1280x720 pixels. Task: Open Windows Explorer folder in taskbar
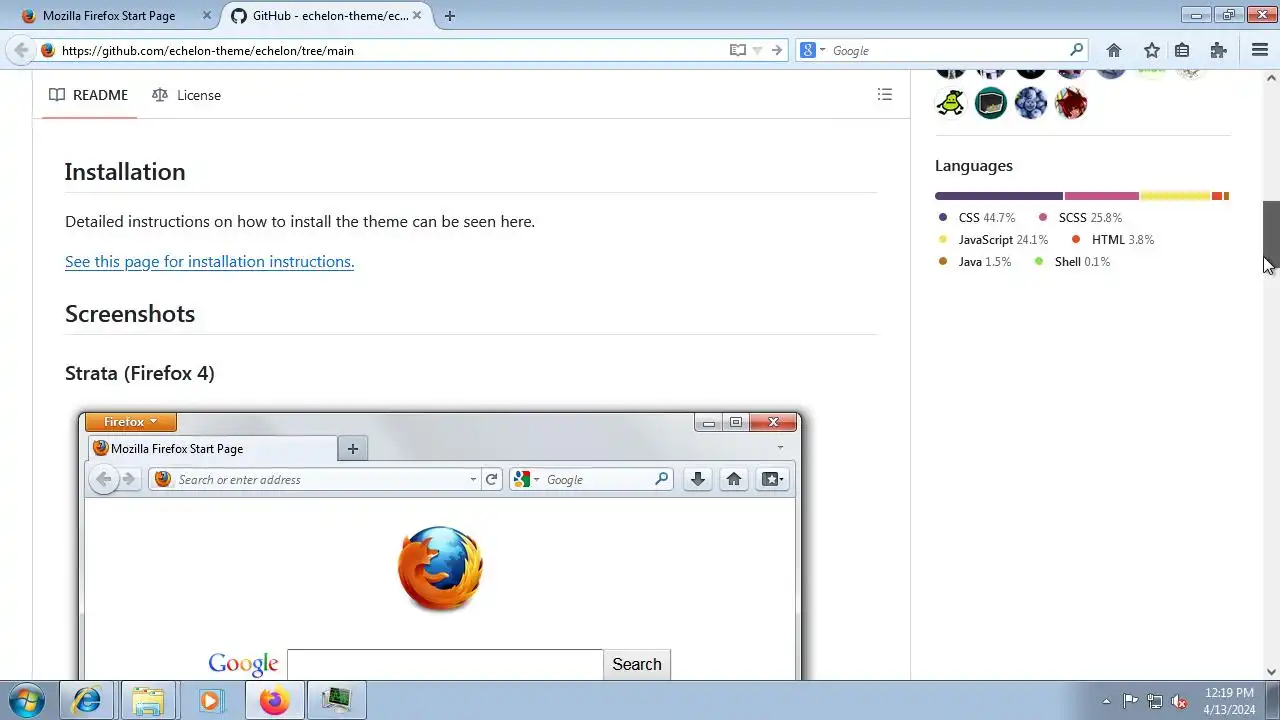(148, 700)
